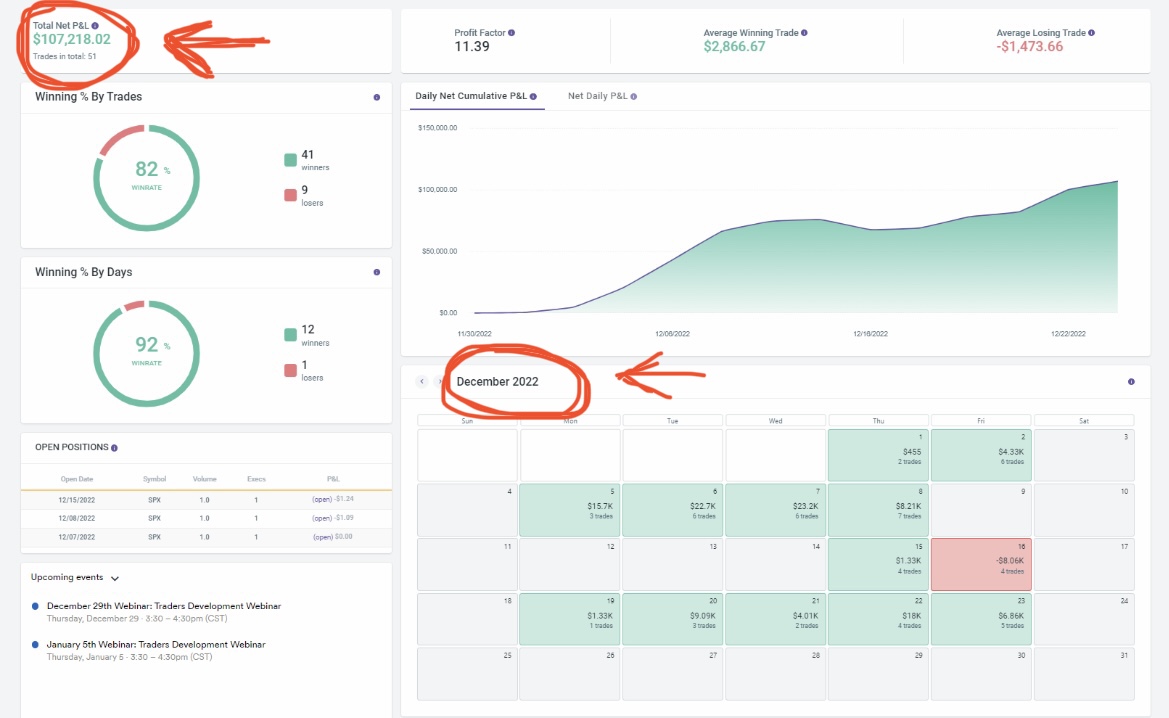Click the Average Winning Trade info icon
The height and width of the screenshot is (718, 1169).
click(x=804, y=33)
